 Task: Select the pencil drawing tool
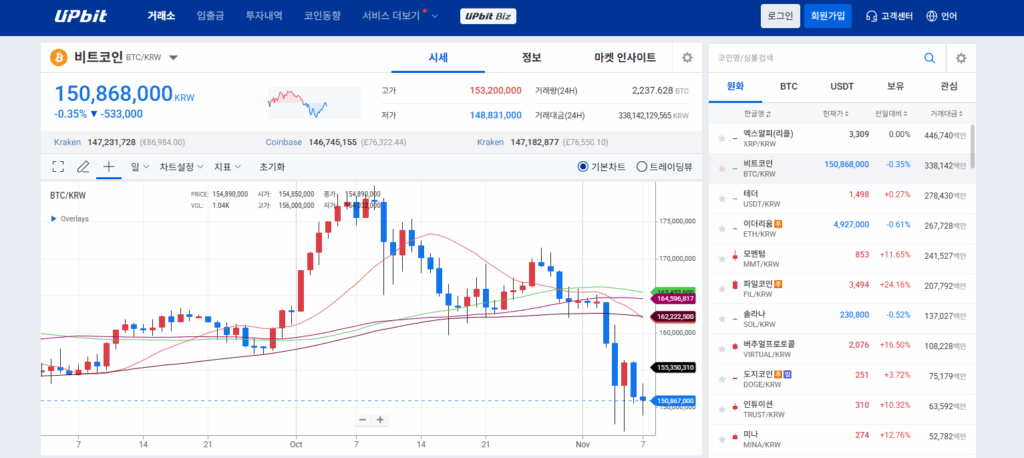[83, 167]
